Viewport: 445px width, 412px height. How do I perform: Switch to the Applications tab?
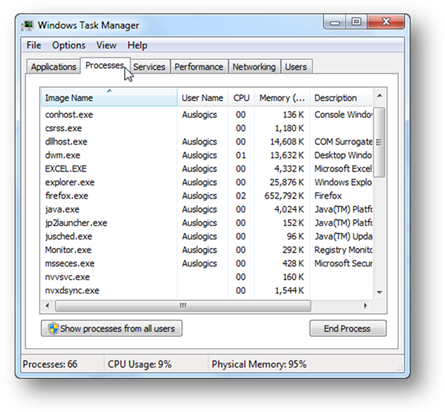[x=53, y=67]
